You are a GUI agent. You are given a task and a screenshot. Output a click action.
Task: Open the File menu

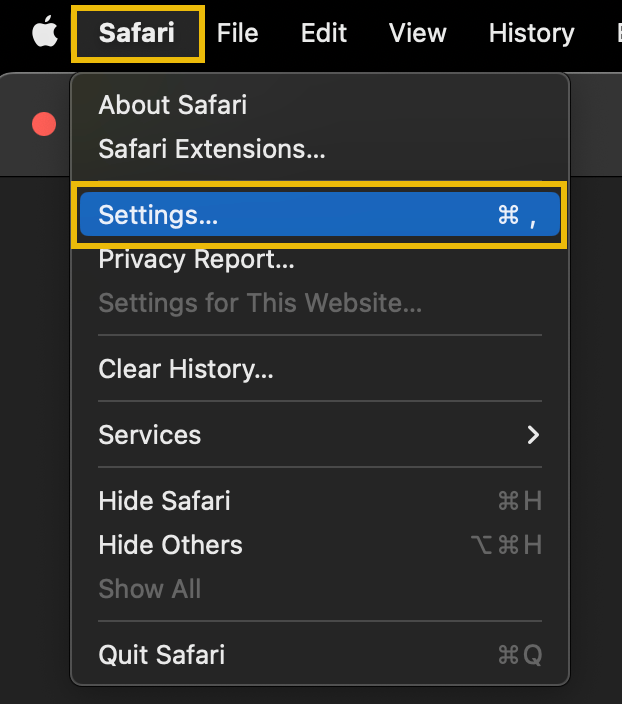237,33
